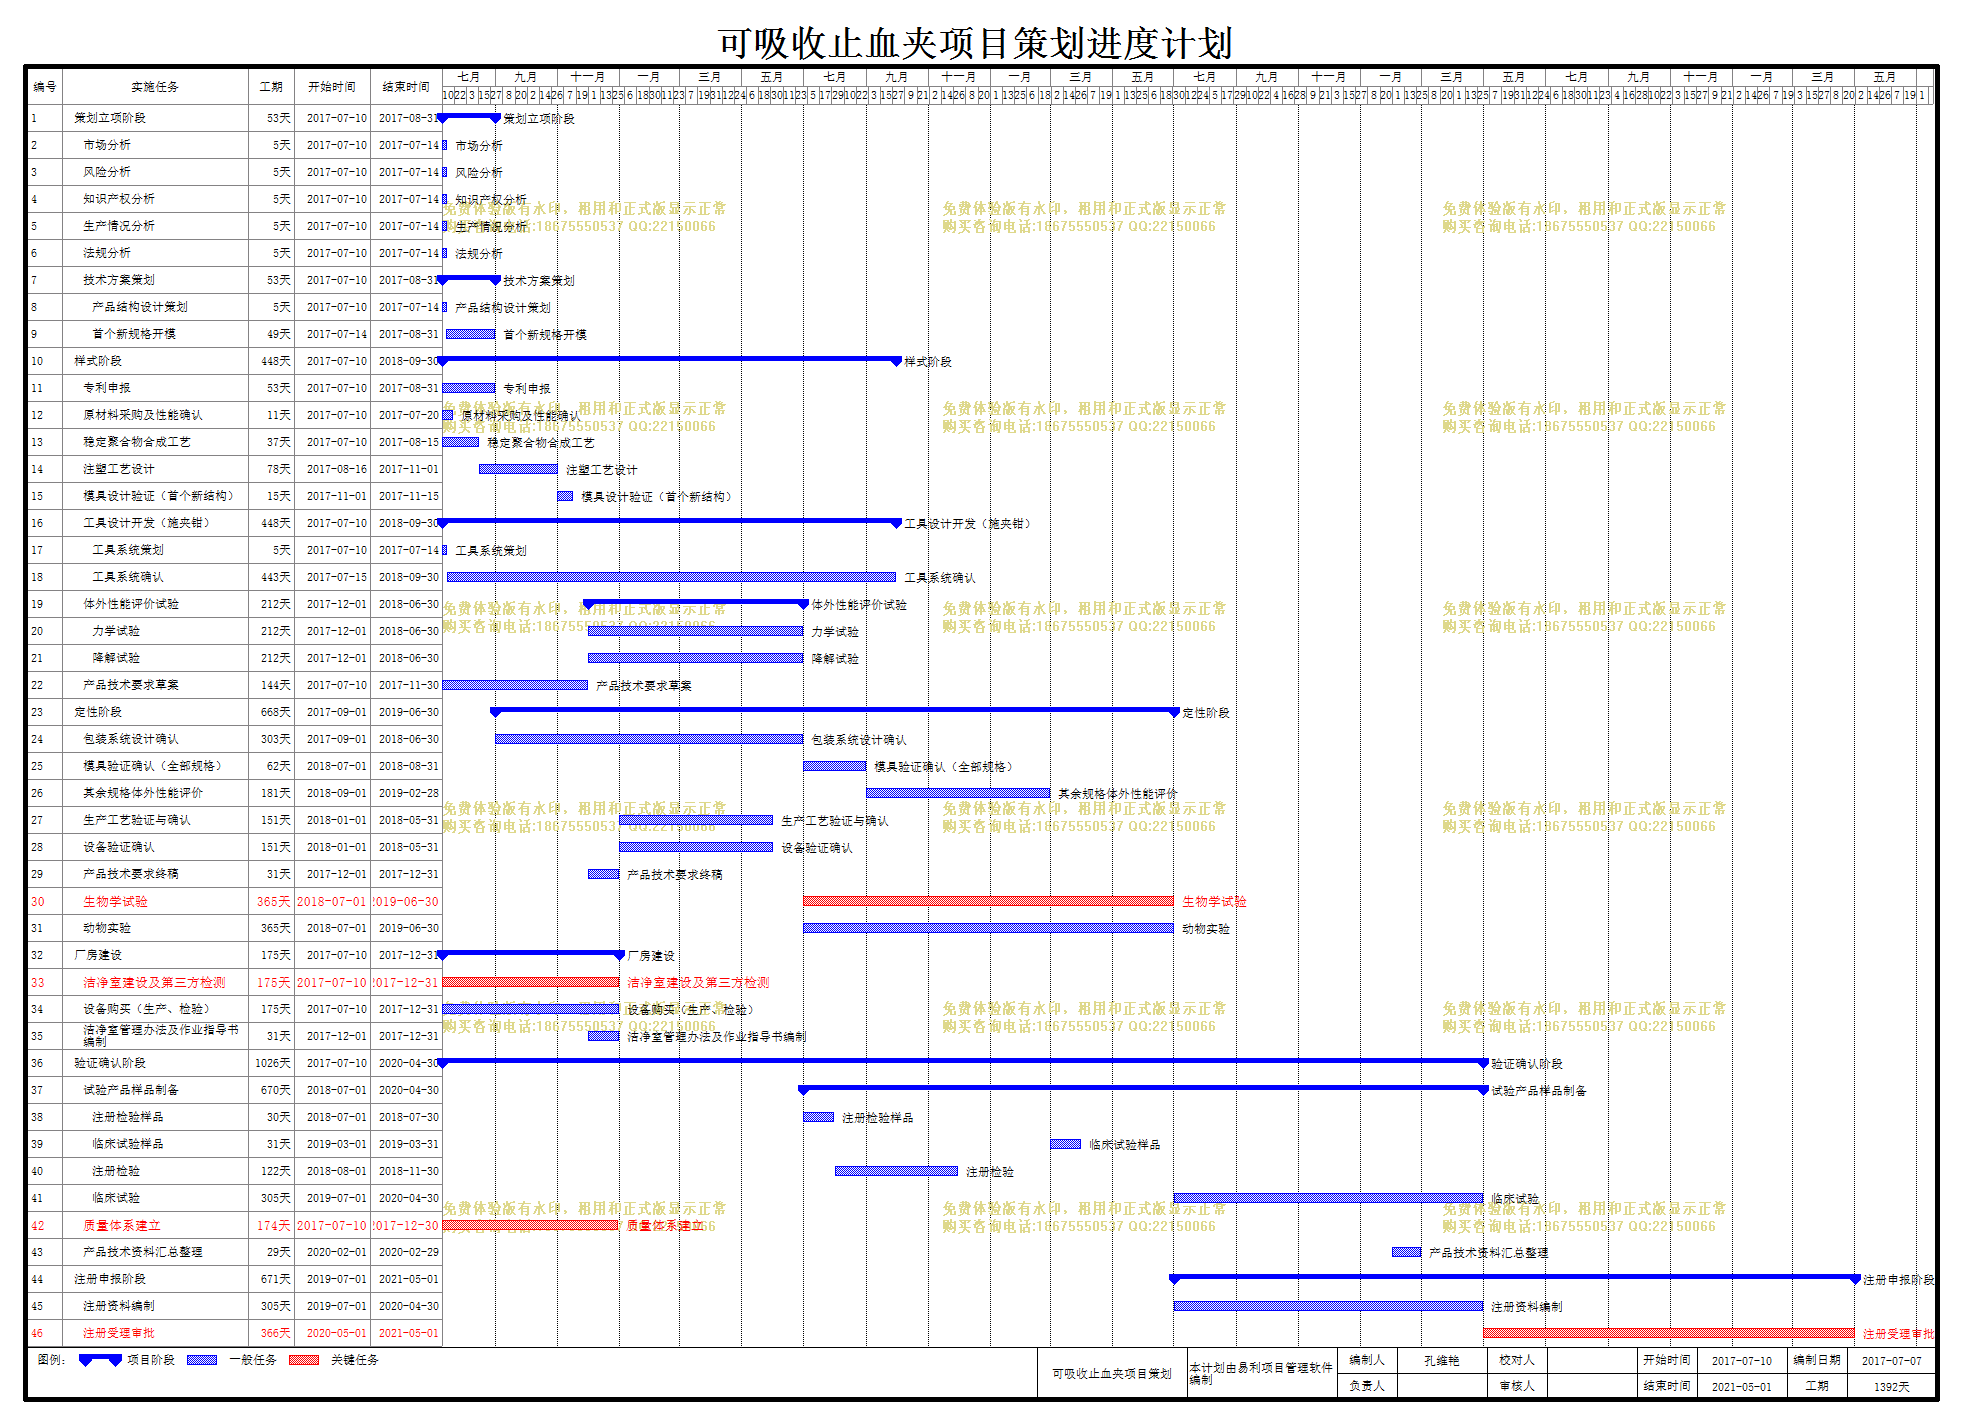Click footer cell 可吸收止血夹项目策划
Viewport: 1961px width, 1423px height.
point(1111,1374)
